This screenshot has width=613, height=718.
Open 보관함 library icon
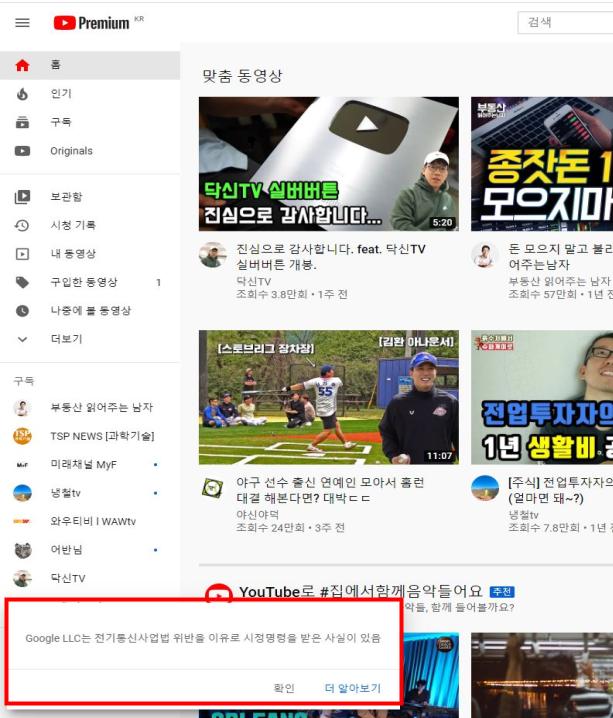click(x=22, y=197)
